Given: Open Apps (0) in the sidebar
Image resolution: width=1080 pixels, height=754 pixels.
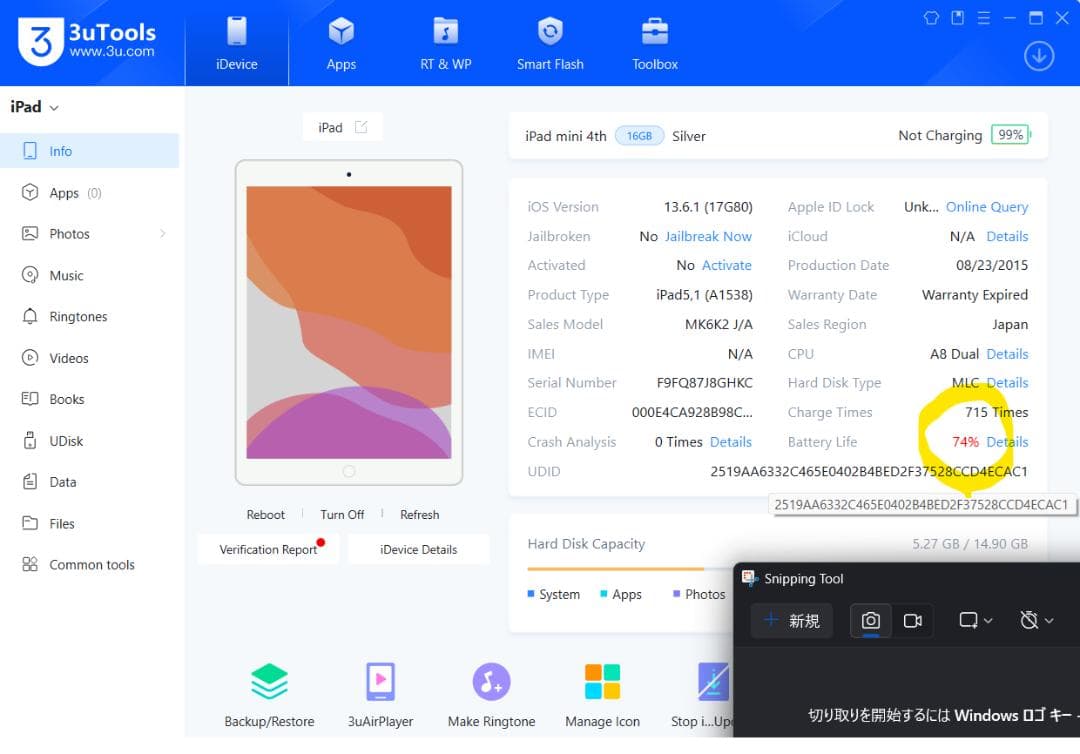Looking at the screenshot, I should 90,193.
